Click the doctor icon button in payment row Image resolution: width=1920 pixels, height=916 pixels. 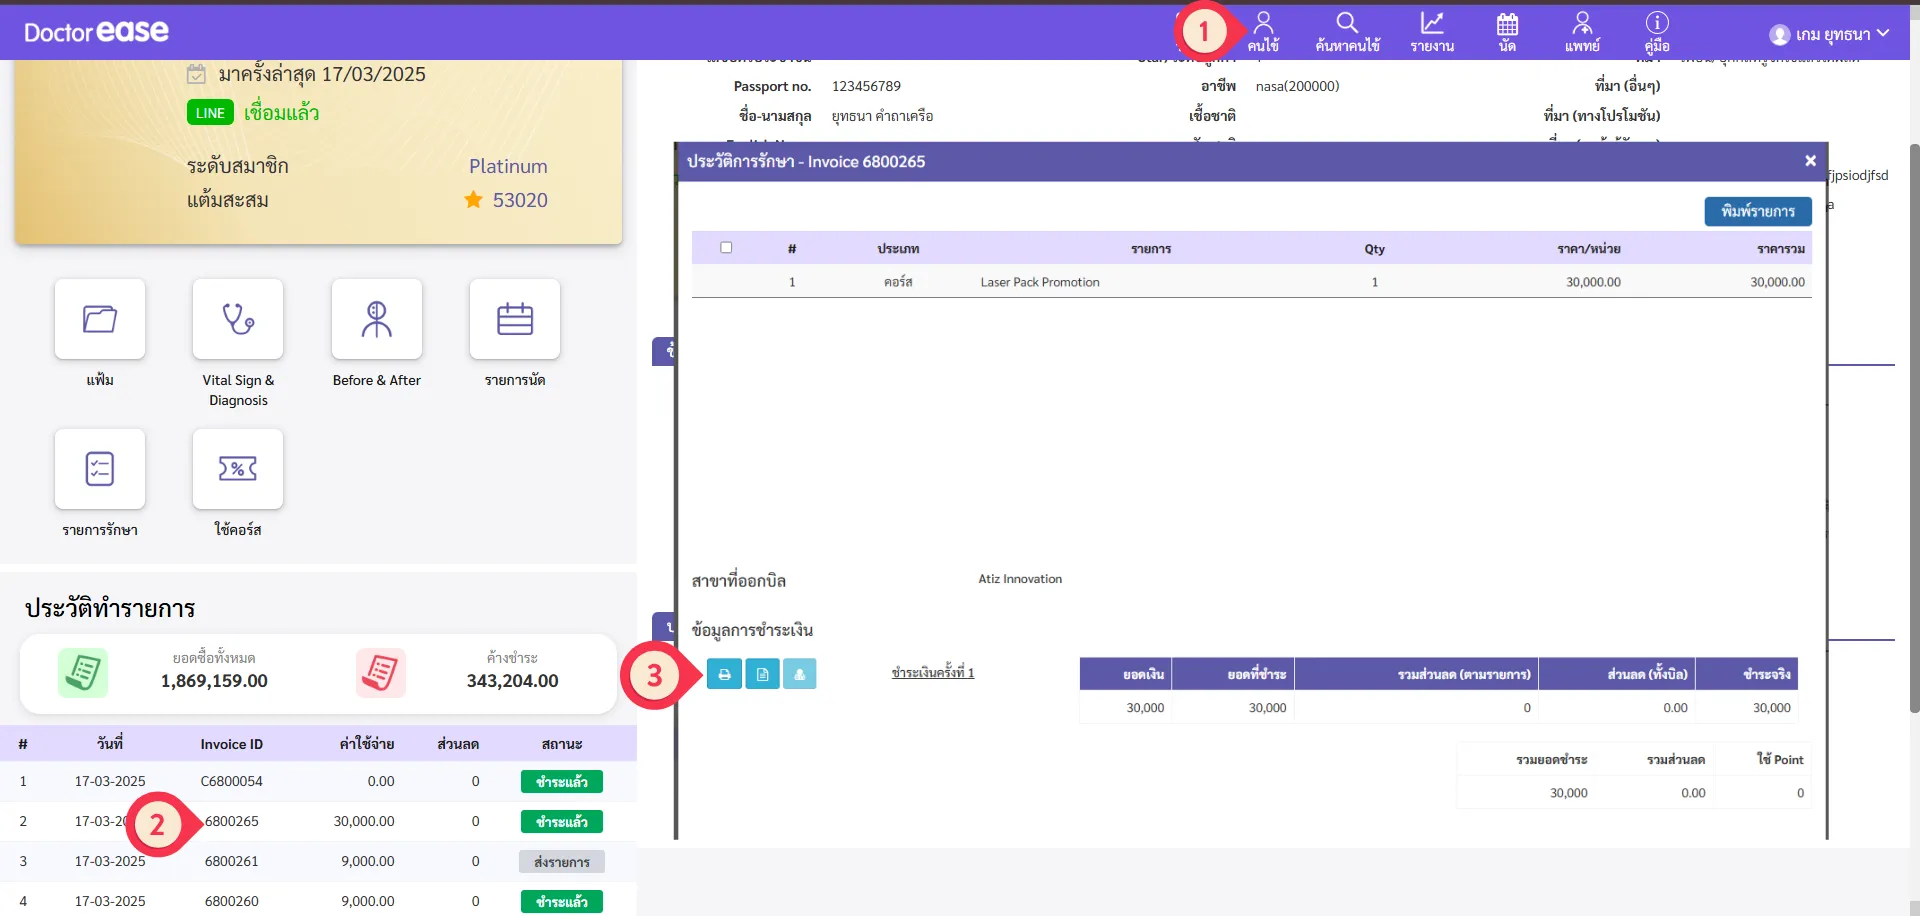(799, 674)
